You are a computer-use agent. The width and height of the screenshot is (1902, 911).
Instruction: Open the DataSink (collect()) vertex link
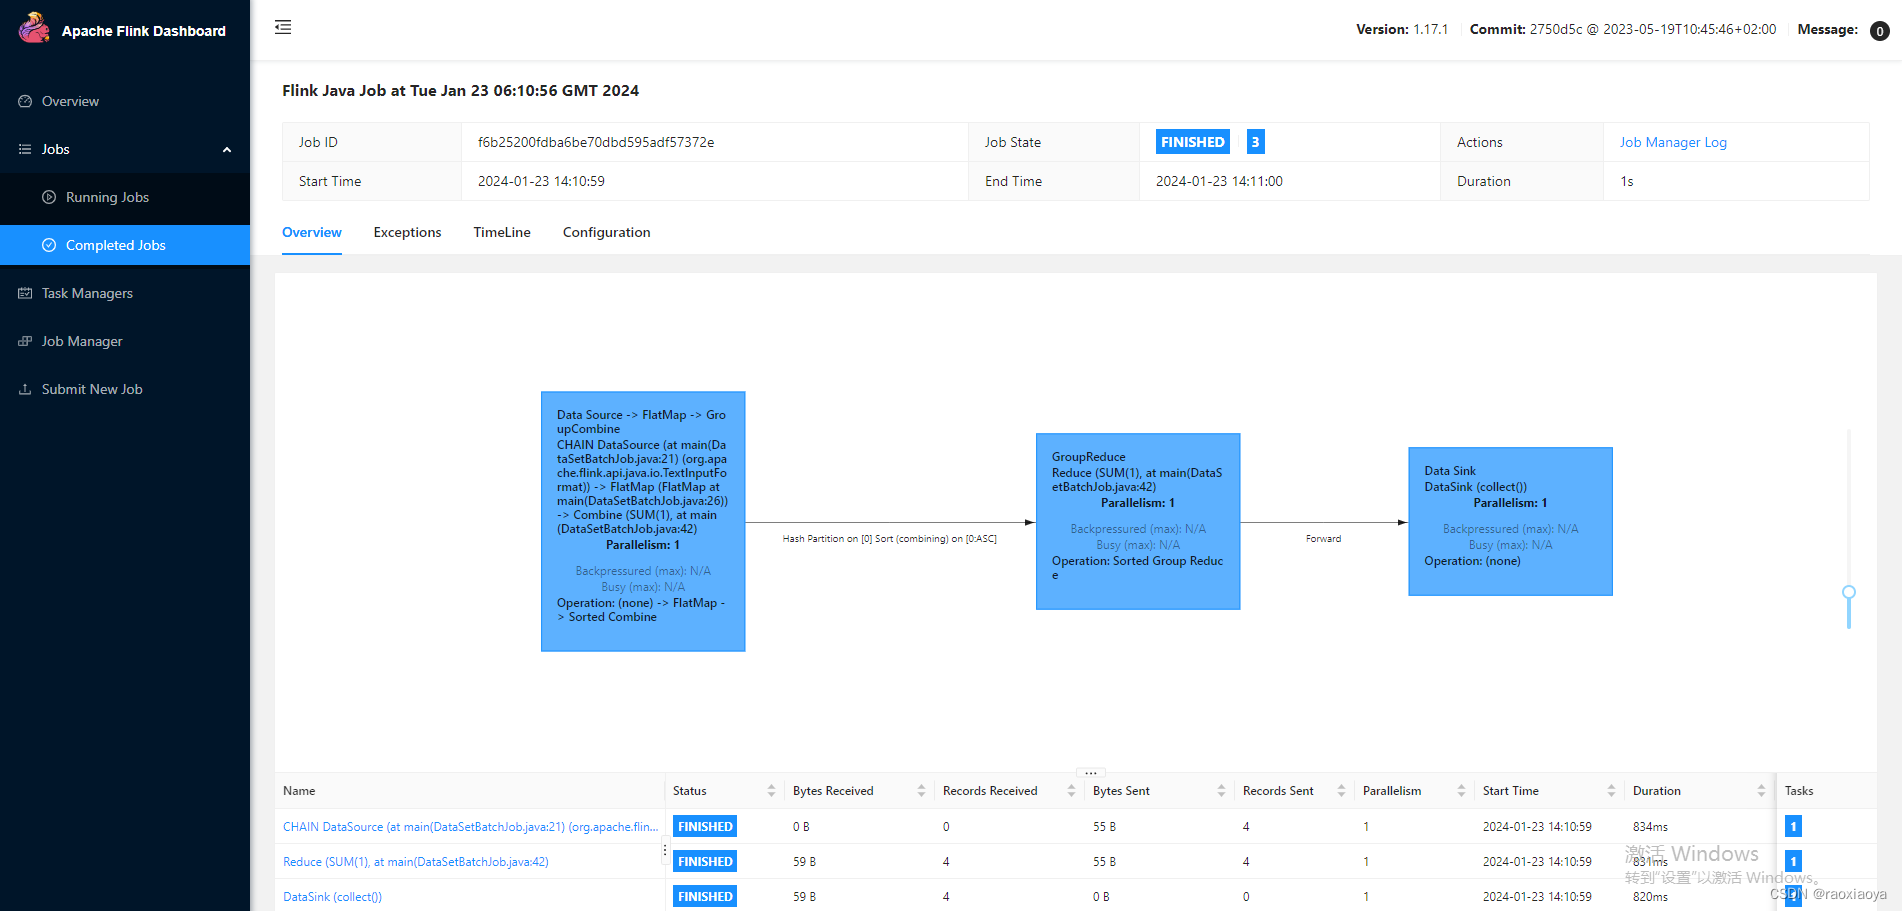tap(332, 897)
